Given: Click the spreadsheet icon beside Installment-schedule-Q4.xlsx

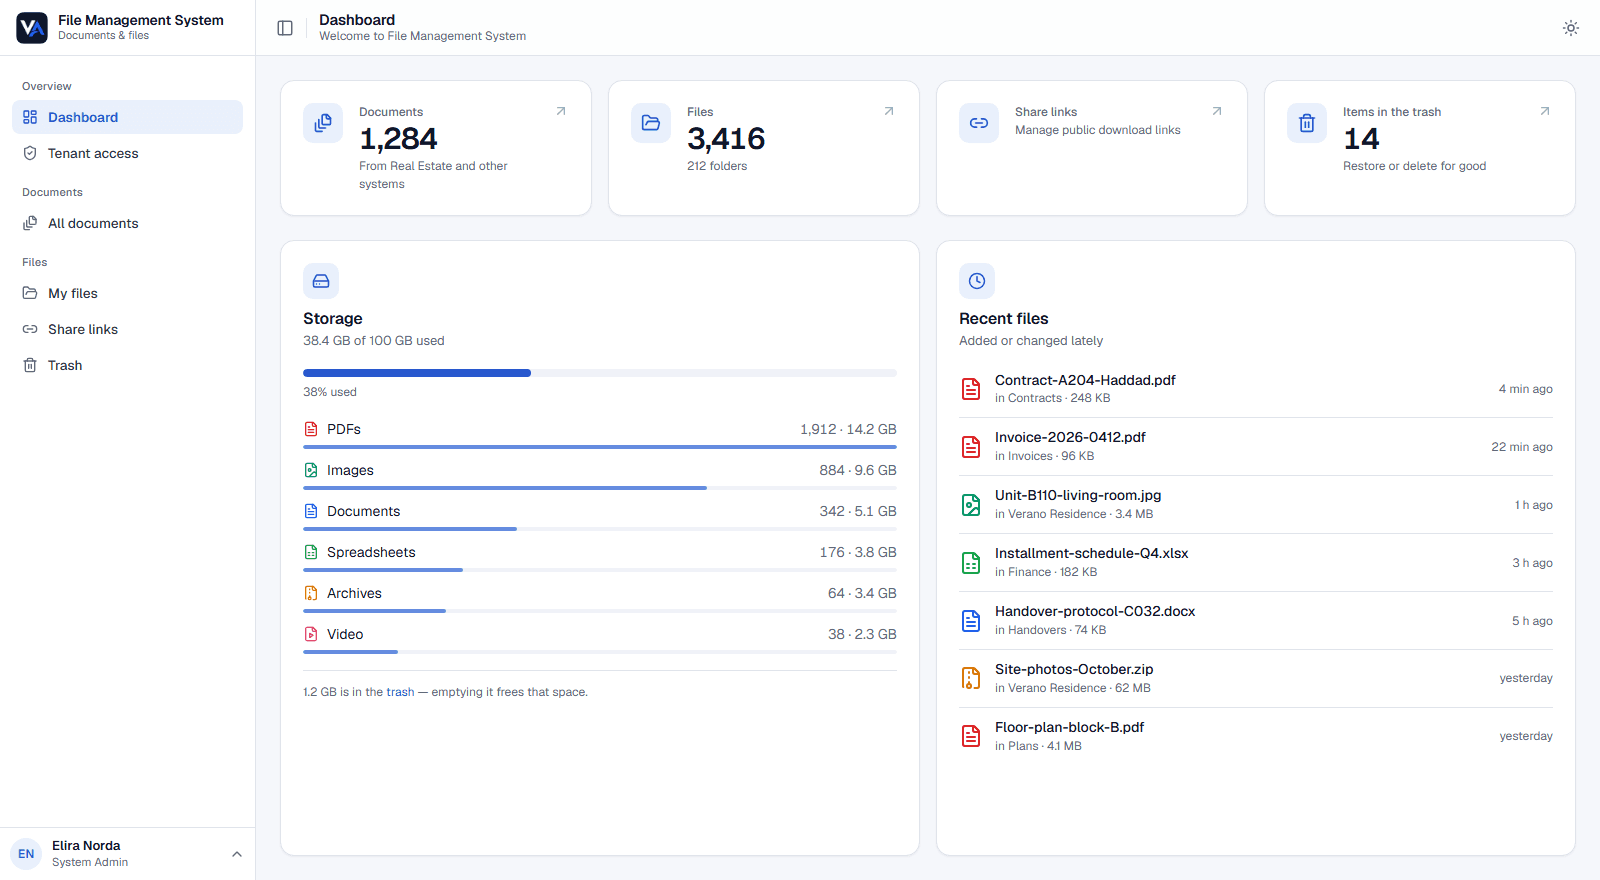Looking at the screenshot, I should point(971,563).
